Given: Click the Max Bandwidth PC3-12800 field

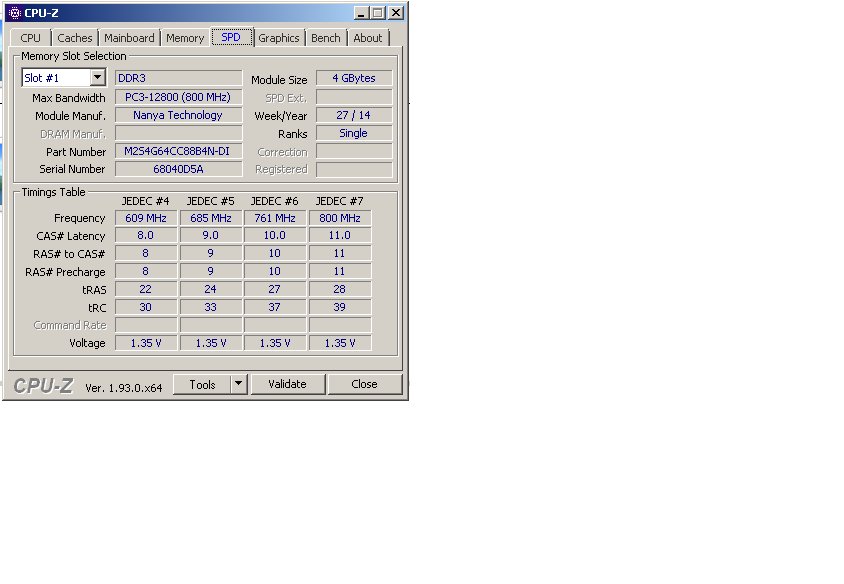Looking at the screenshot, I should [178, 97].
